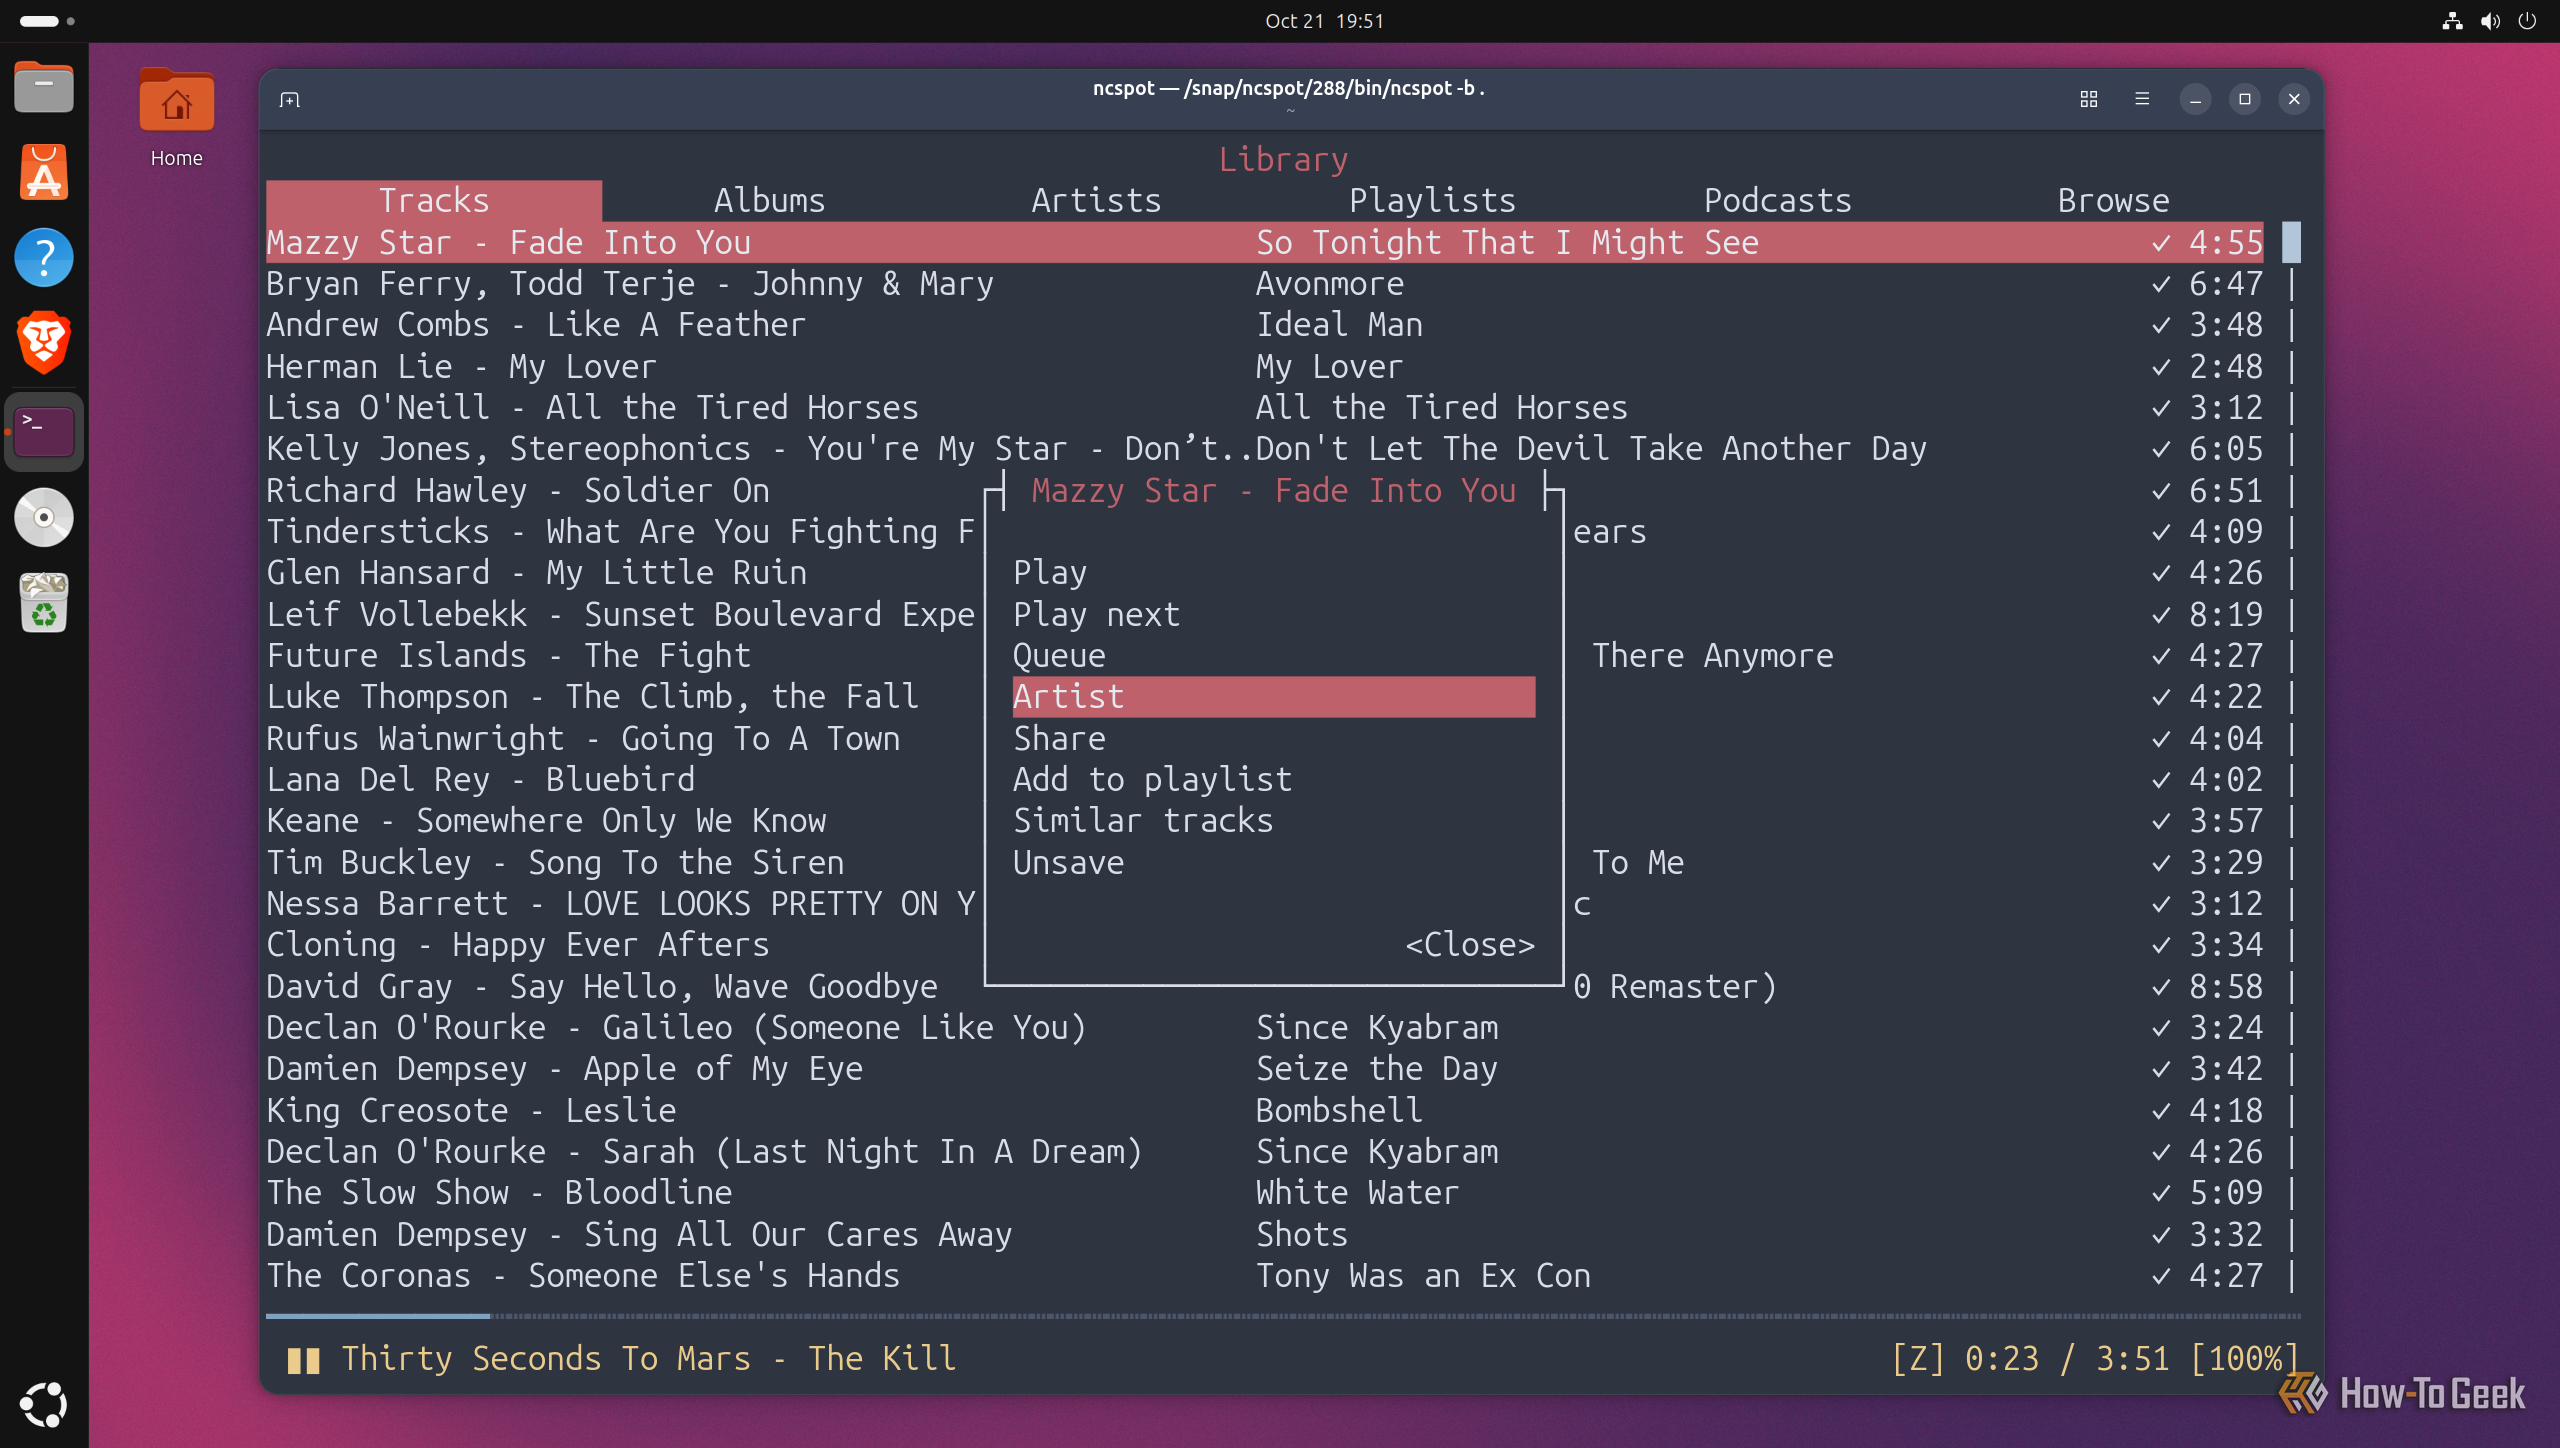Viewport: 2560px width, 1448px height.
Task: Switch to the Playlists tab
Action: pyautogui.click(x=1432, y=201)
